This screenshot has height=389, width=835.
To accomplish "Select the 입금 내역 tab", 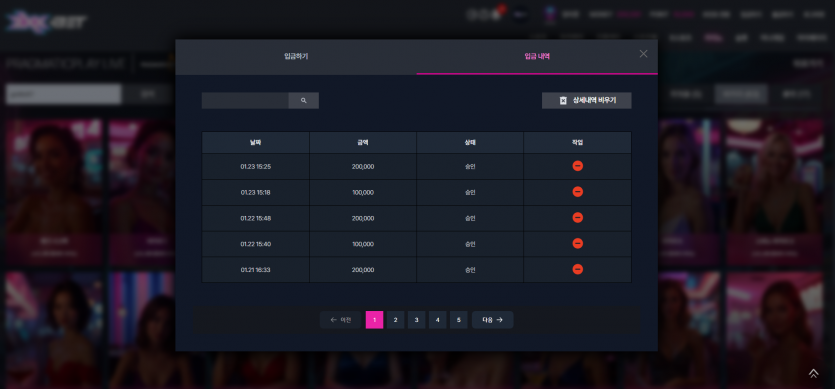I will click(x=537, y=56).
